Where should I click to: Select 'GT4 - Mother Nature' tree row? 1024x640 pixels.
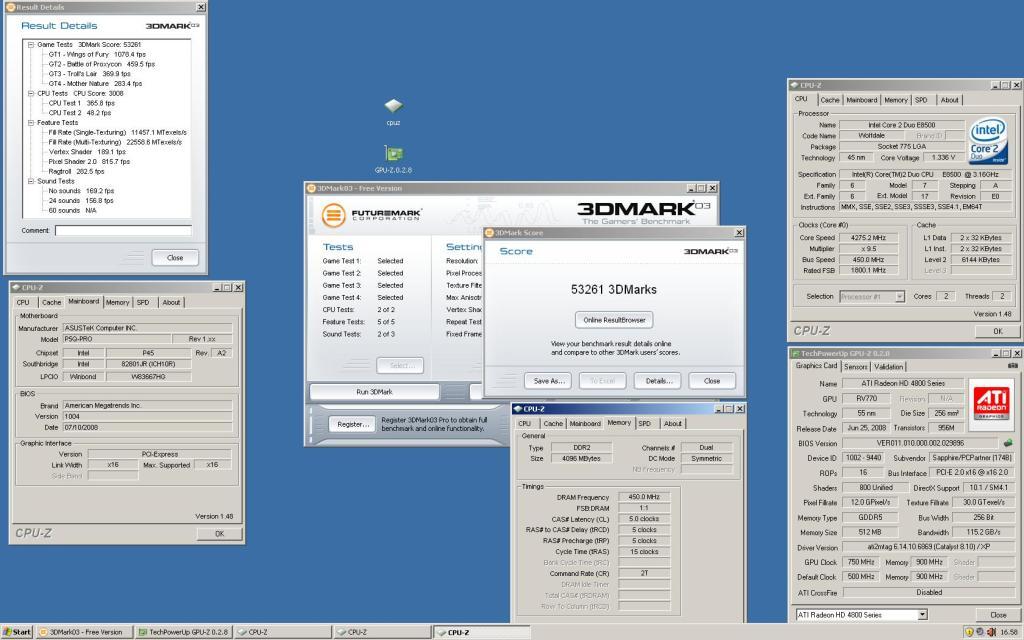95,84
